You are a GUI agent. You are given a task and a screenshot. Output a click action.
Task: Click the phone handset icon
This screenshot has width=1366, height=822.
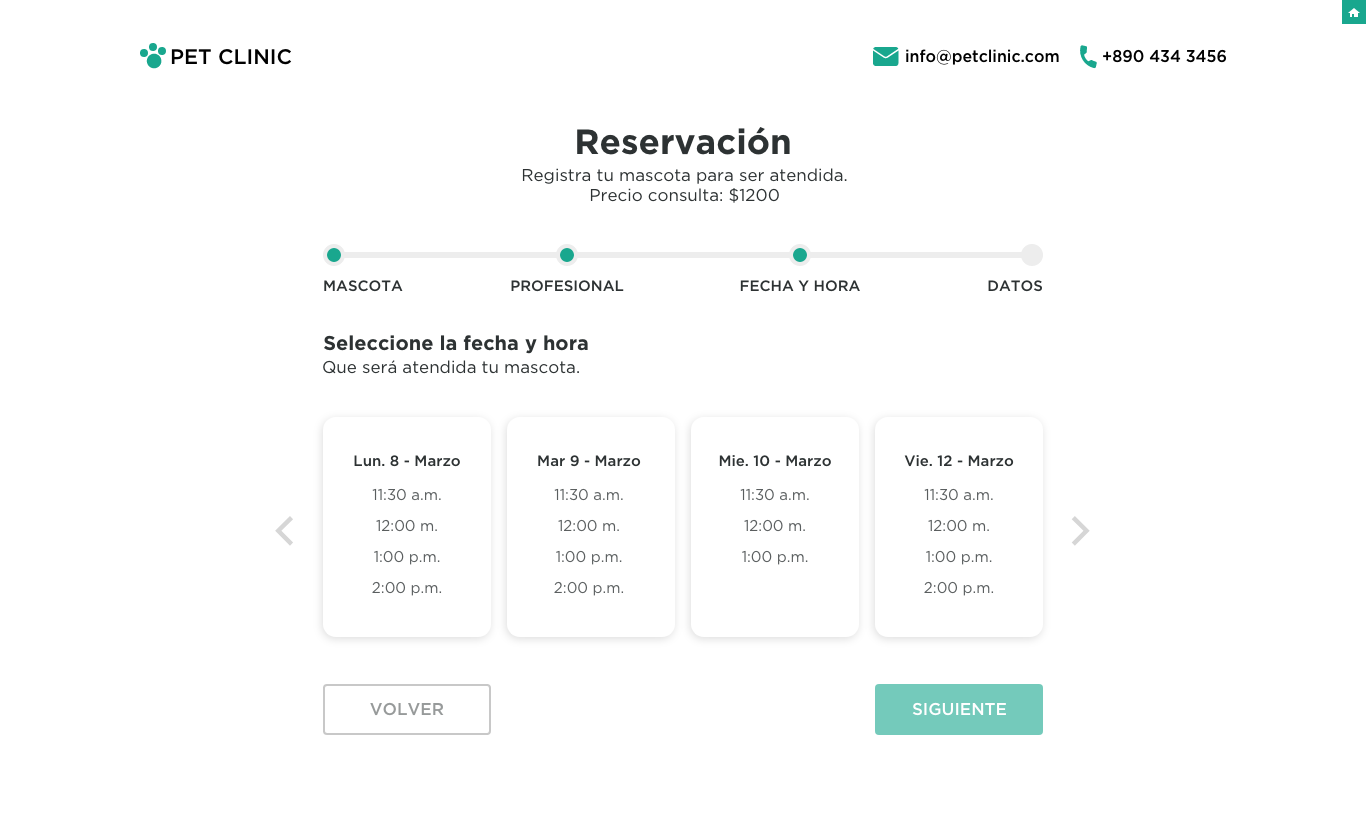tap(1088, 57)
